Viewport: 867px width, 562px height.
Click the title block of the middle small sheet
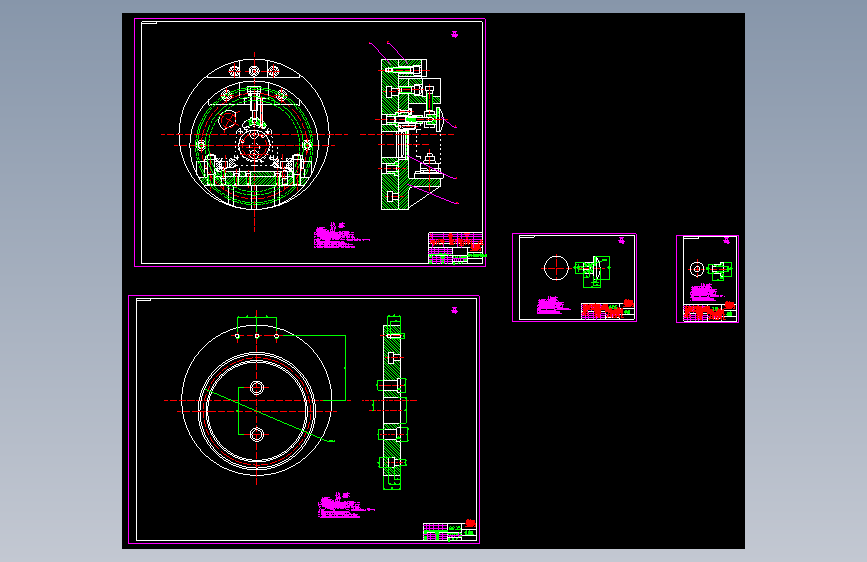[608, 311]
